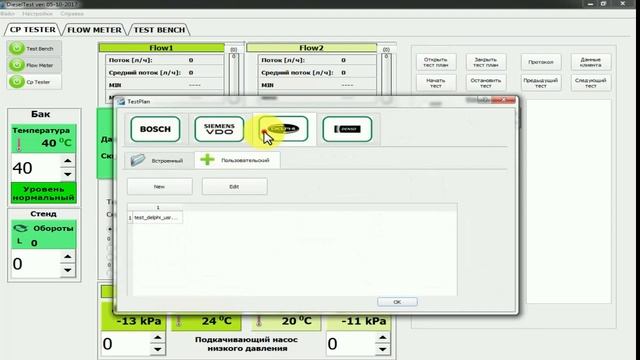Click the TestPlan dialog title icon
The width and height of the screenshot is (640, 360).
coord(121,101)
